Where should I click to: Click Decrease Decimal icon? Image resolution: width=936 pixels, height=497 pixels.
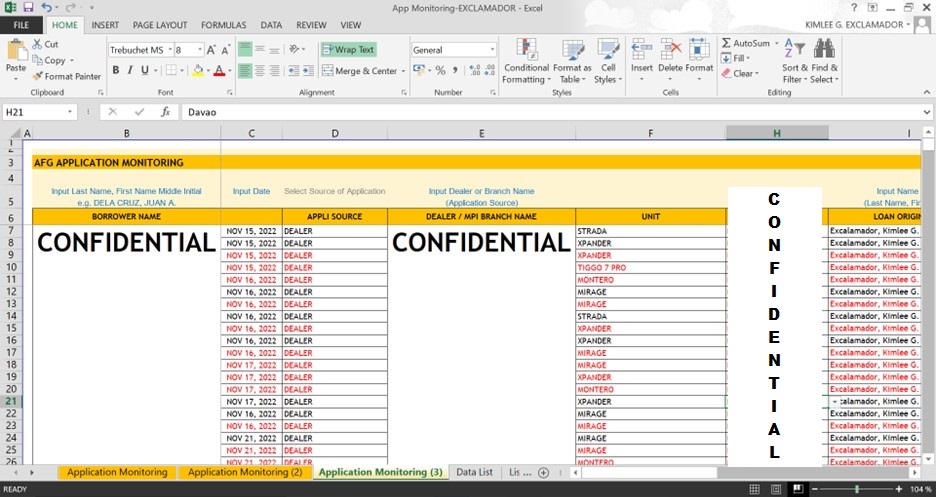[489, 70]
